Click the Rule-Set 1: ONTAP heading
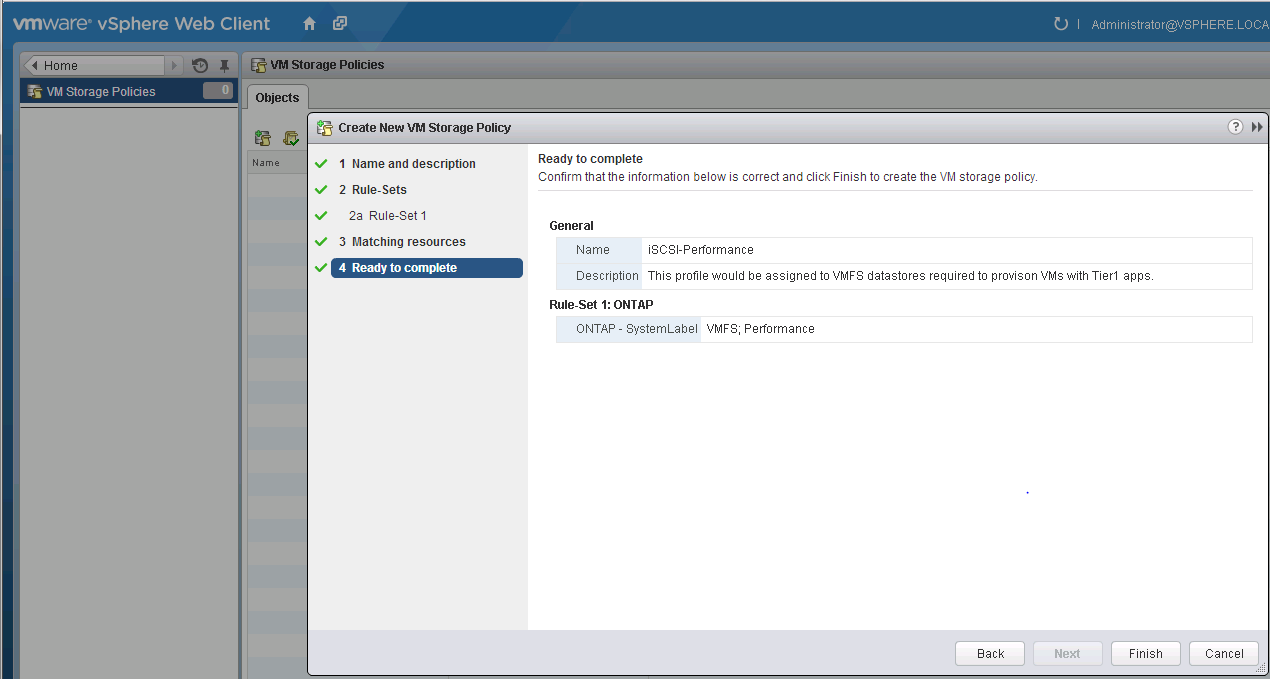This screenshot has height=679, width=1270. click(x=601, y=304)
